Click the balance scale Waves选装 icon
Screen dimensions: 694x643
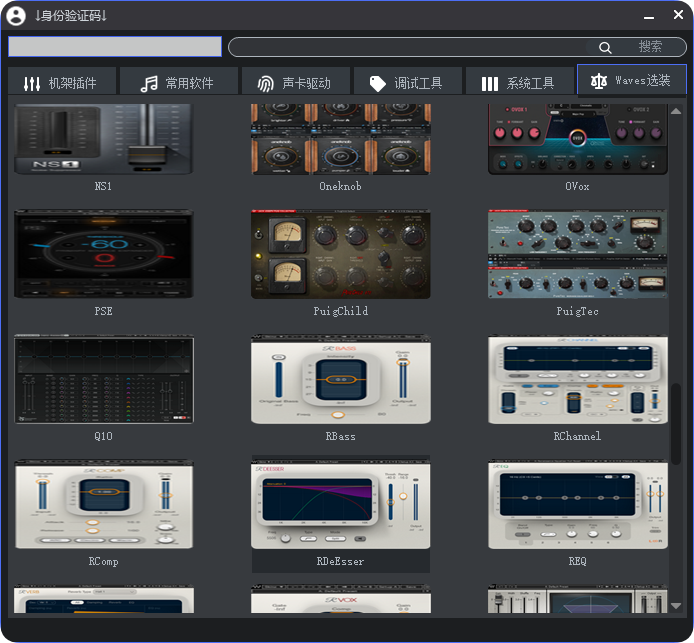pos(598,81)
